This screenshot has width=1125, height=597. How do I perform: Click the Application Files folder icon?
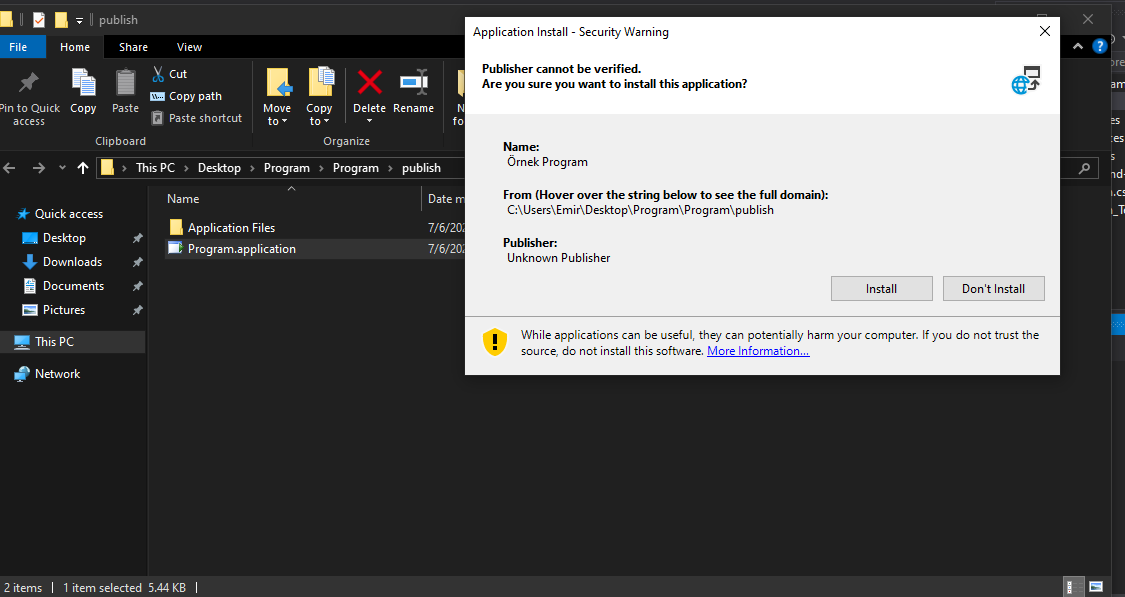tap(176, 227)
